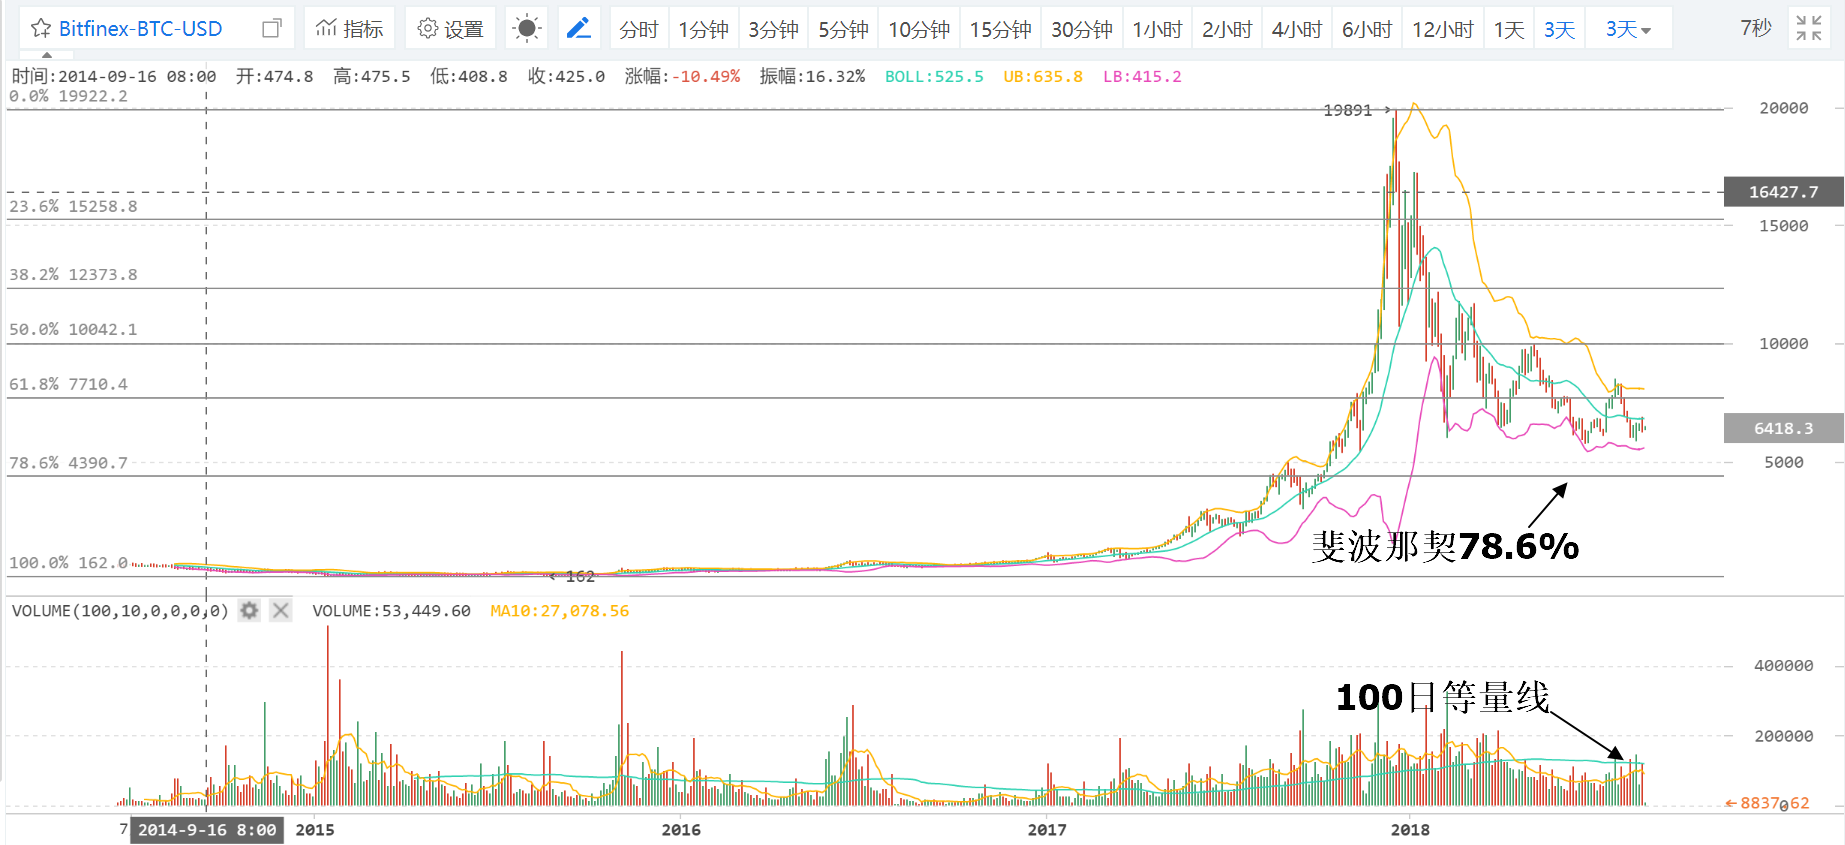Click the 100日等量线 annotation text
Image resolution: width=1845 pixels, height=845 pixels.
(x=1442, y=697)
